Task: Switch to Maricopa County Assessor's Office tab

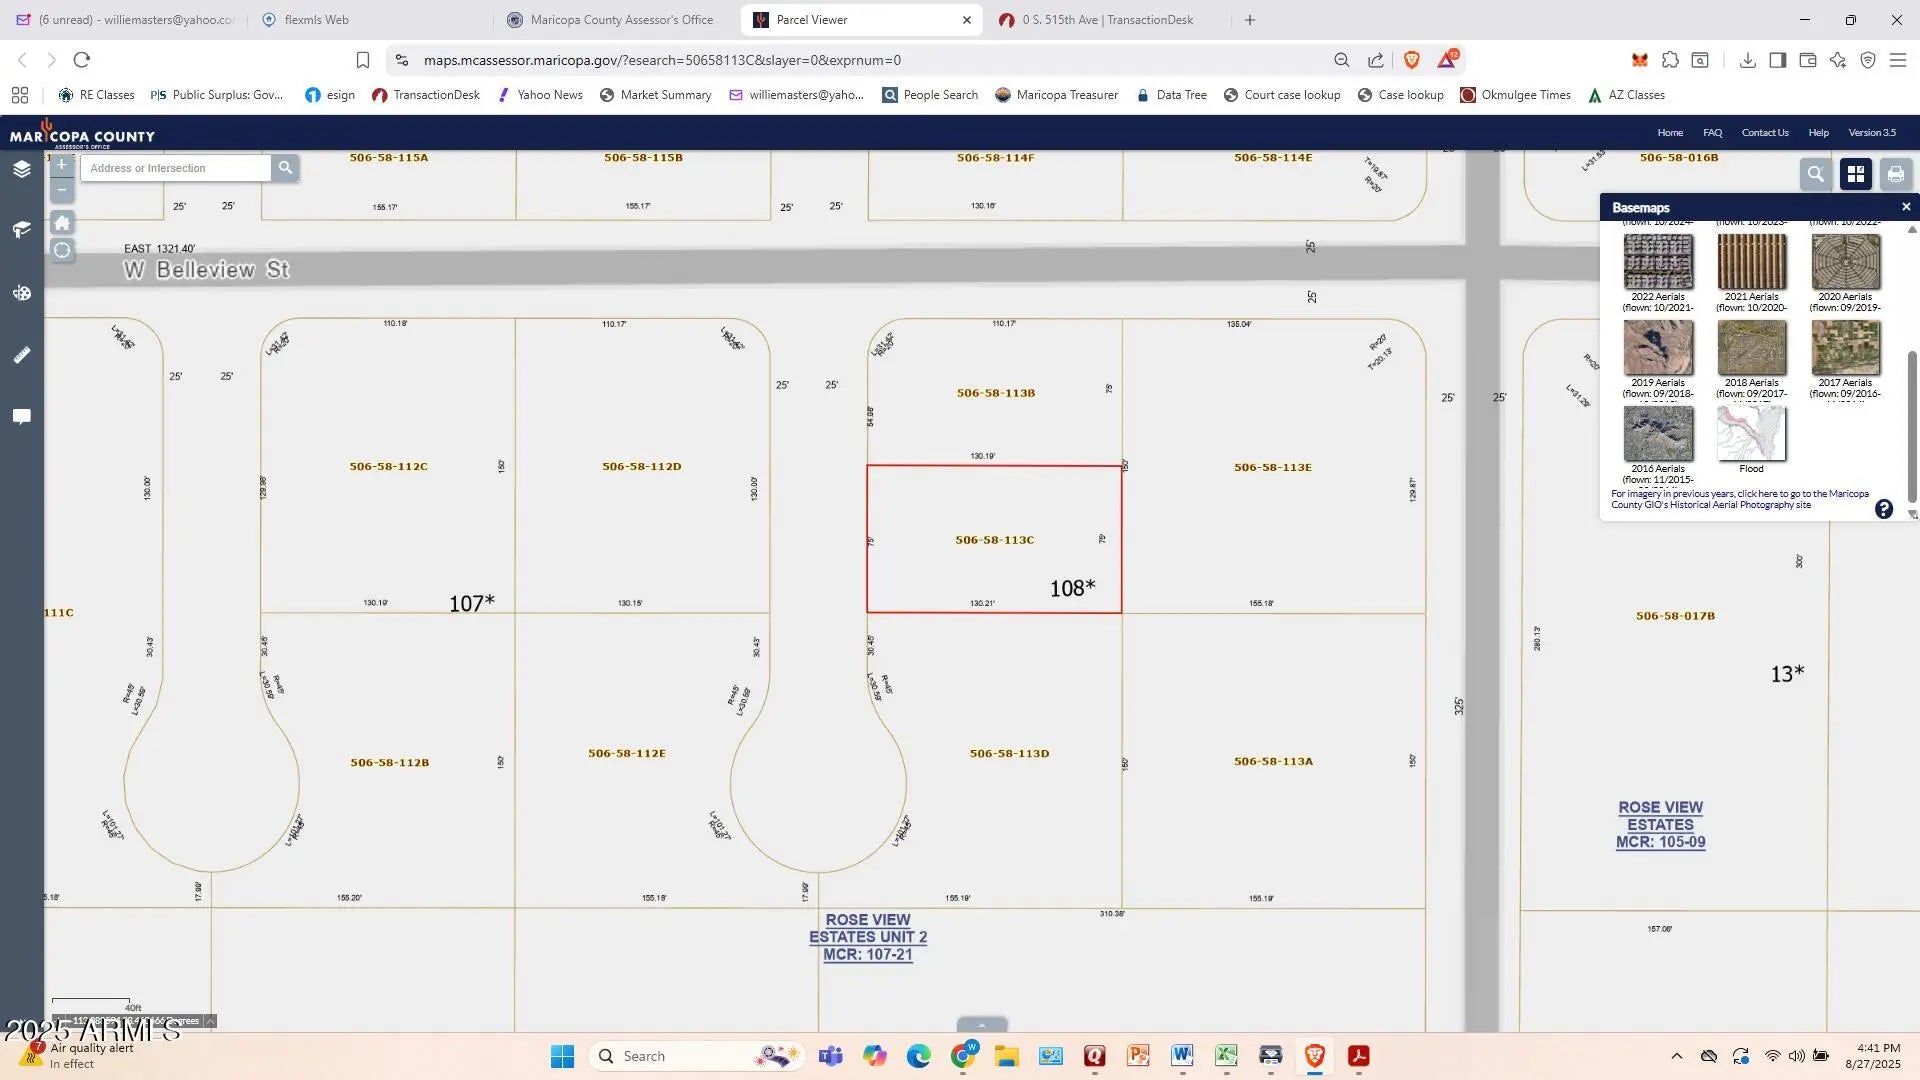Action: coord(620,20)
